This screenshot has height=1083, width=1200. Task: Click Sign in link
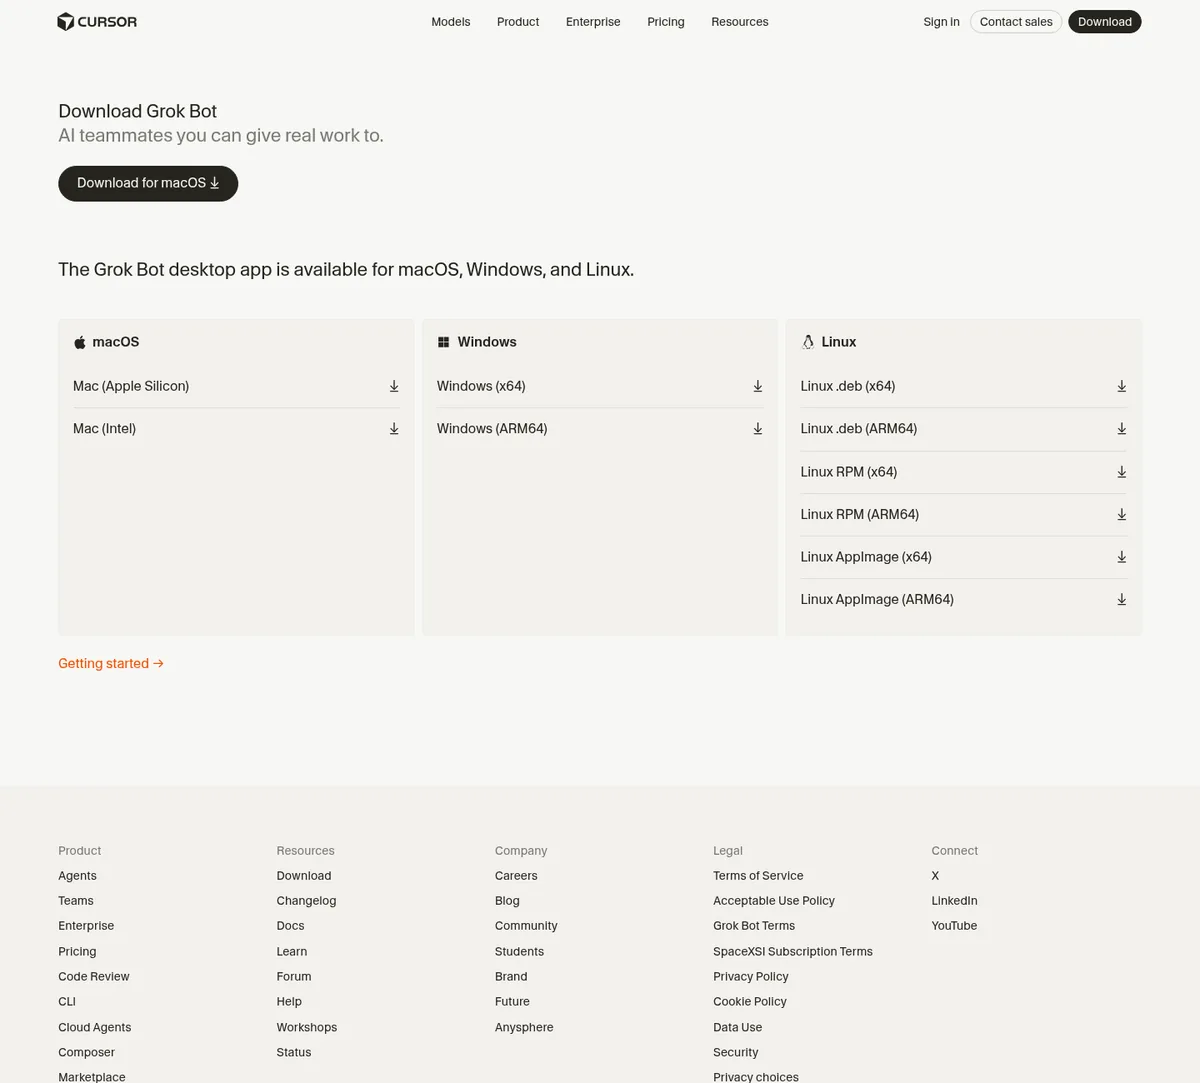point(941,22)
